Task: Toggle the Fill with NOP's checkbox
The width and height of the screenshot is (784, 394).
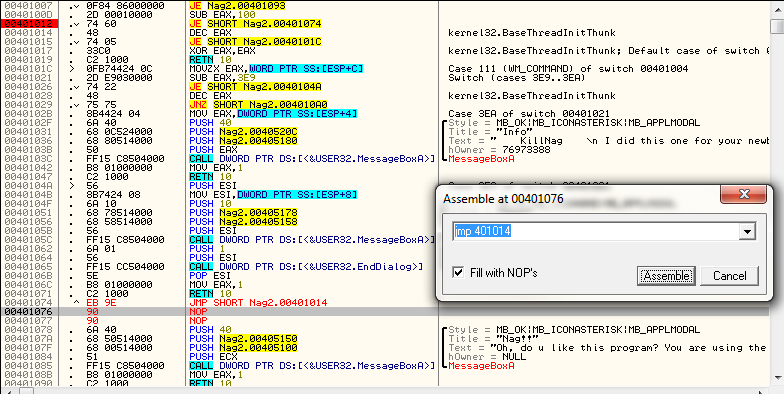Action: (458, 272)
